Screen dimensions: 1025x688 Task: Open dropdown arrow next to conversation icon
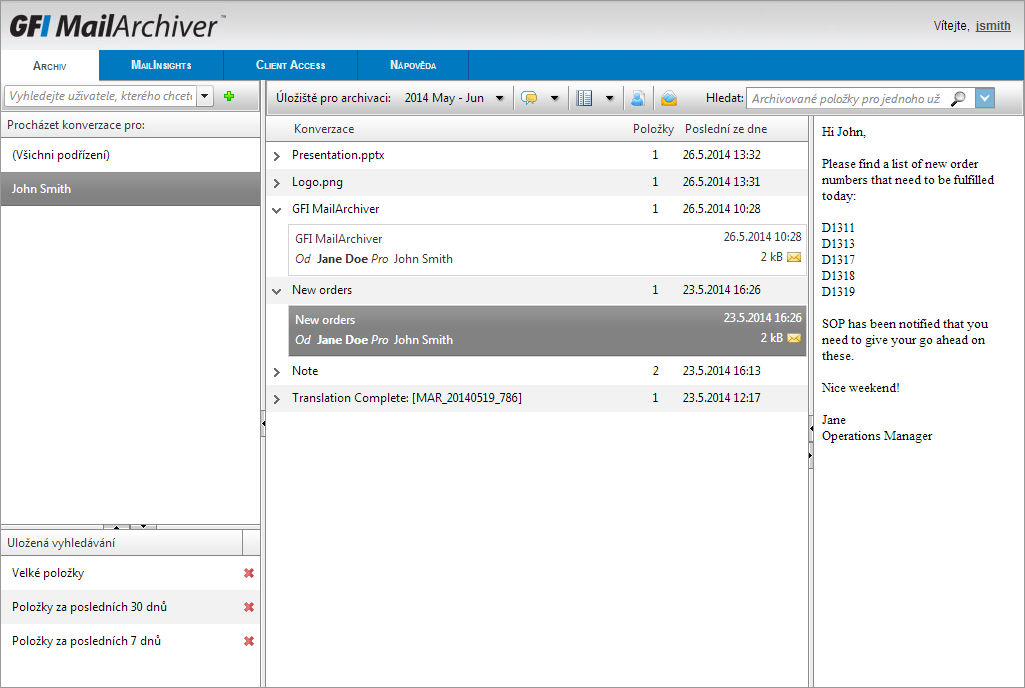[x=554, y=98]
